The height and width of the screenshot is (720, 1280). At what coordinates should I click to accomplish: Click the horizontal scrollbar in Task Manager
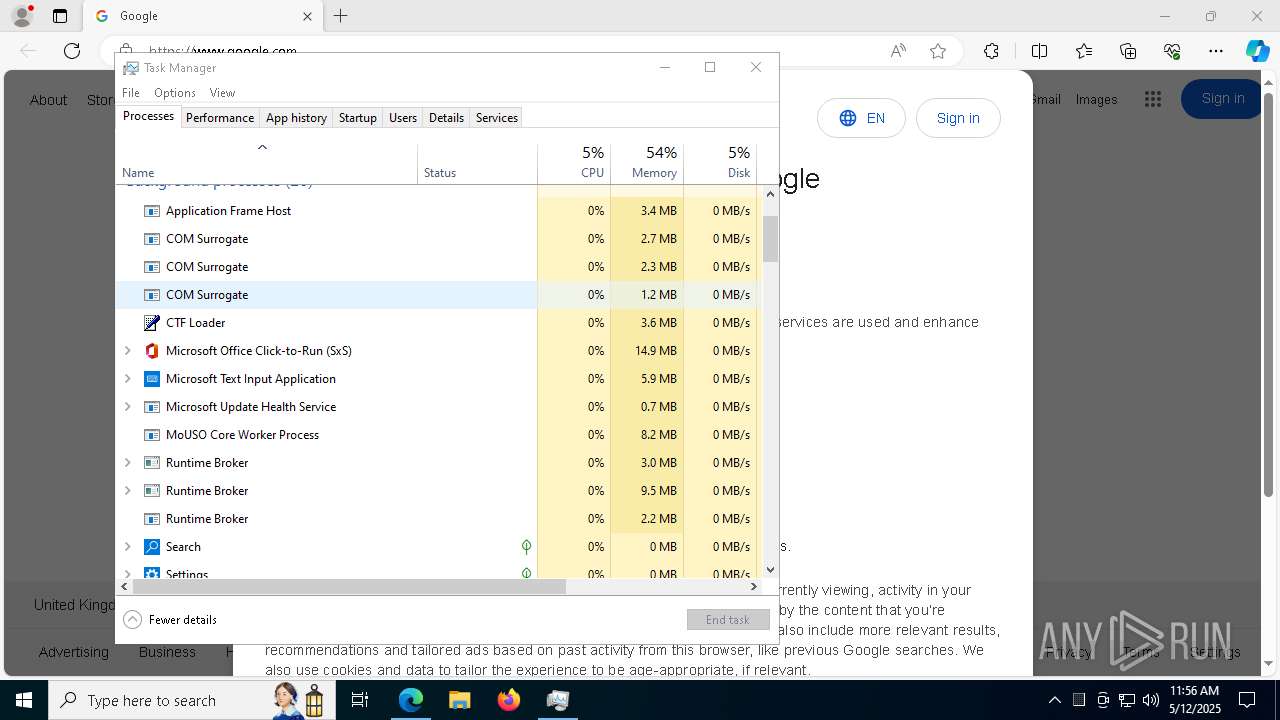tap(350, 587)
